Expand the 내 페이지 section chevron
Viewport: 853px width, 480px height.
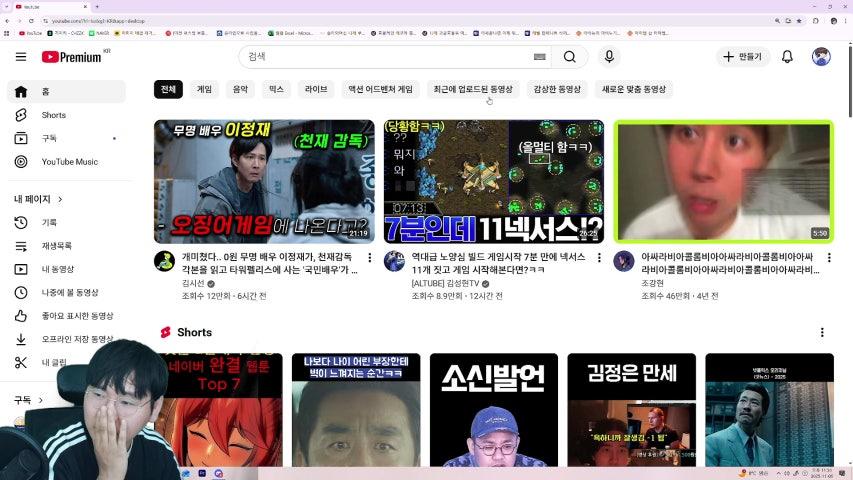pyautogui.click(x=60, y=199)
